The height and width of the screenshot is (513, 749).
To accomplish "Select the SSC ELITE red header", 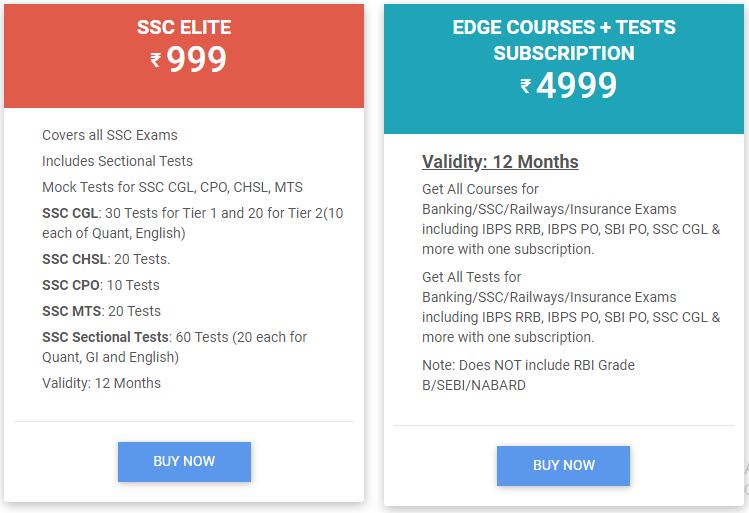I will point(184,56).
